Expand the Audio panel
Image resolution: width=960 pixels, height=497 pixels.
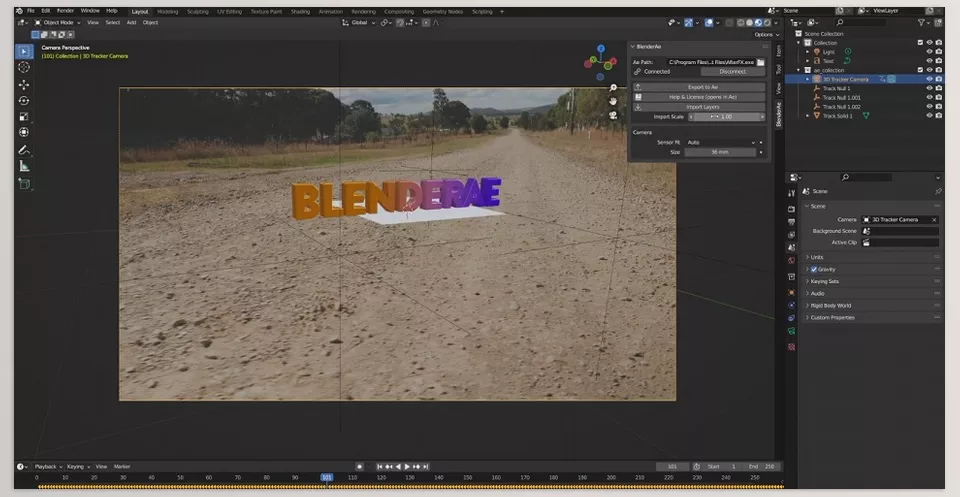pyautogui.click(x=817, y=294)
